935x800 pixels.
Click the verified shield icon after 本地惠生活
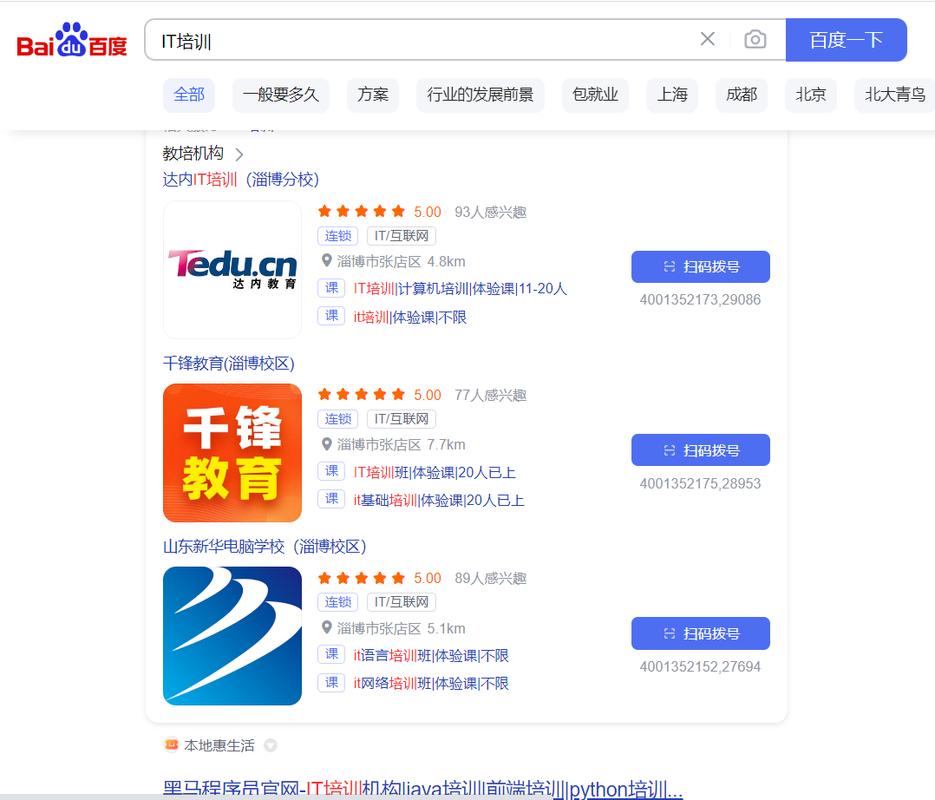point(271,745)
